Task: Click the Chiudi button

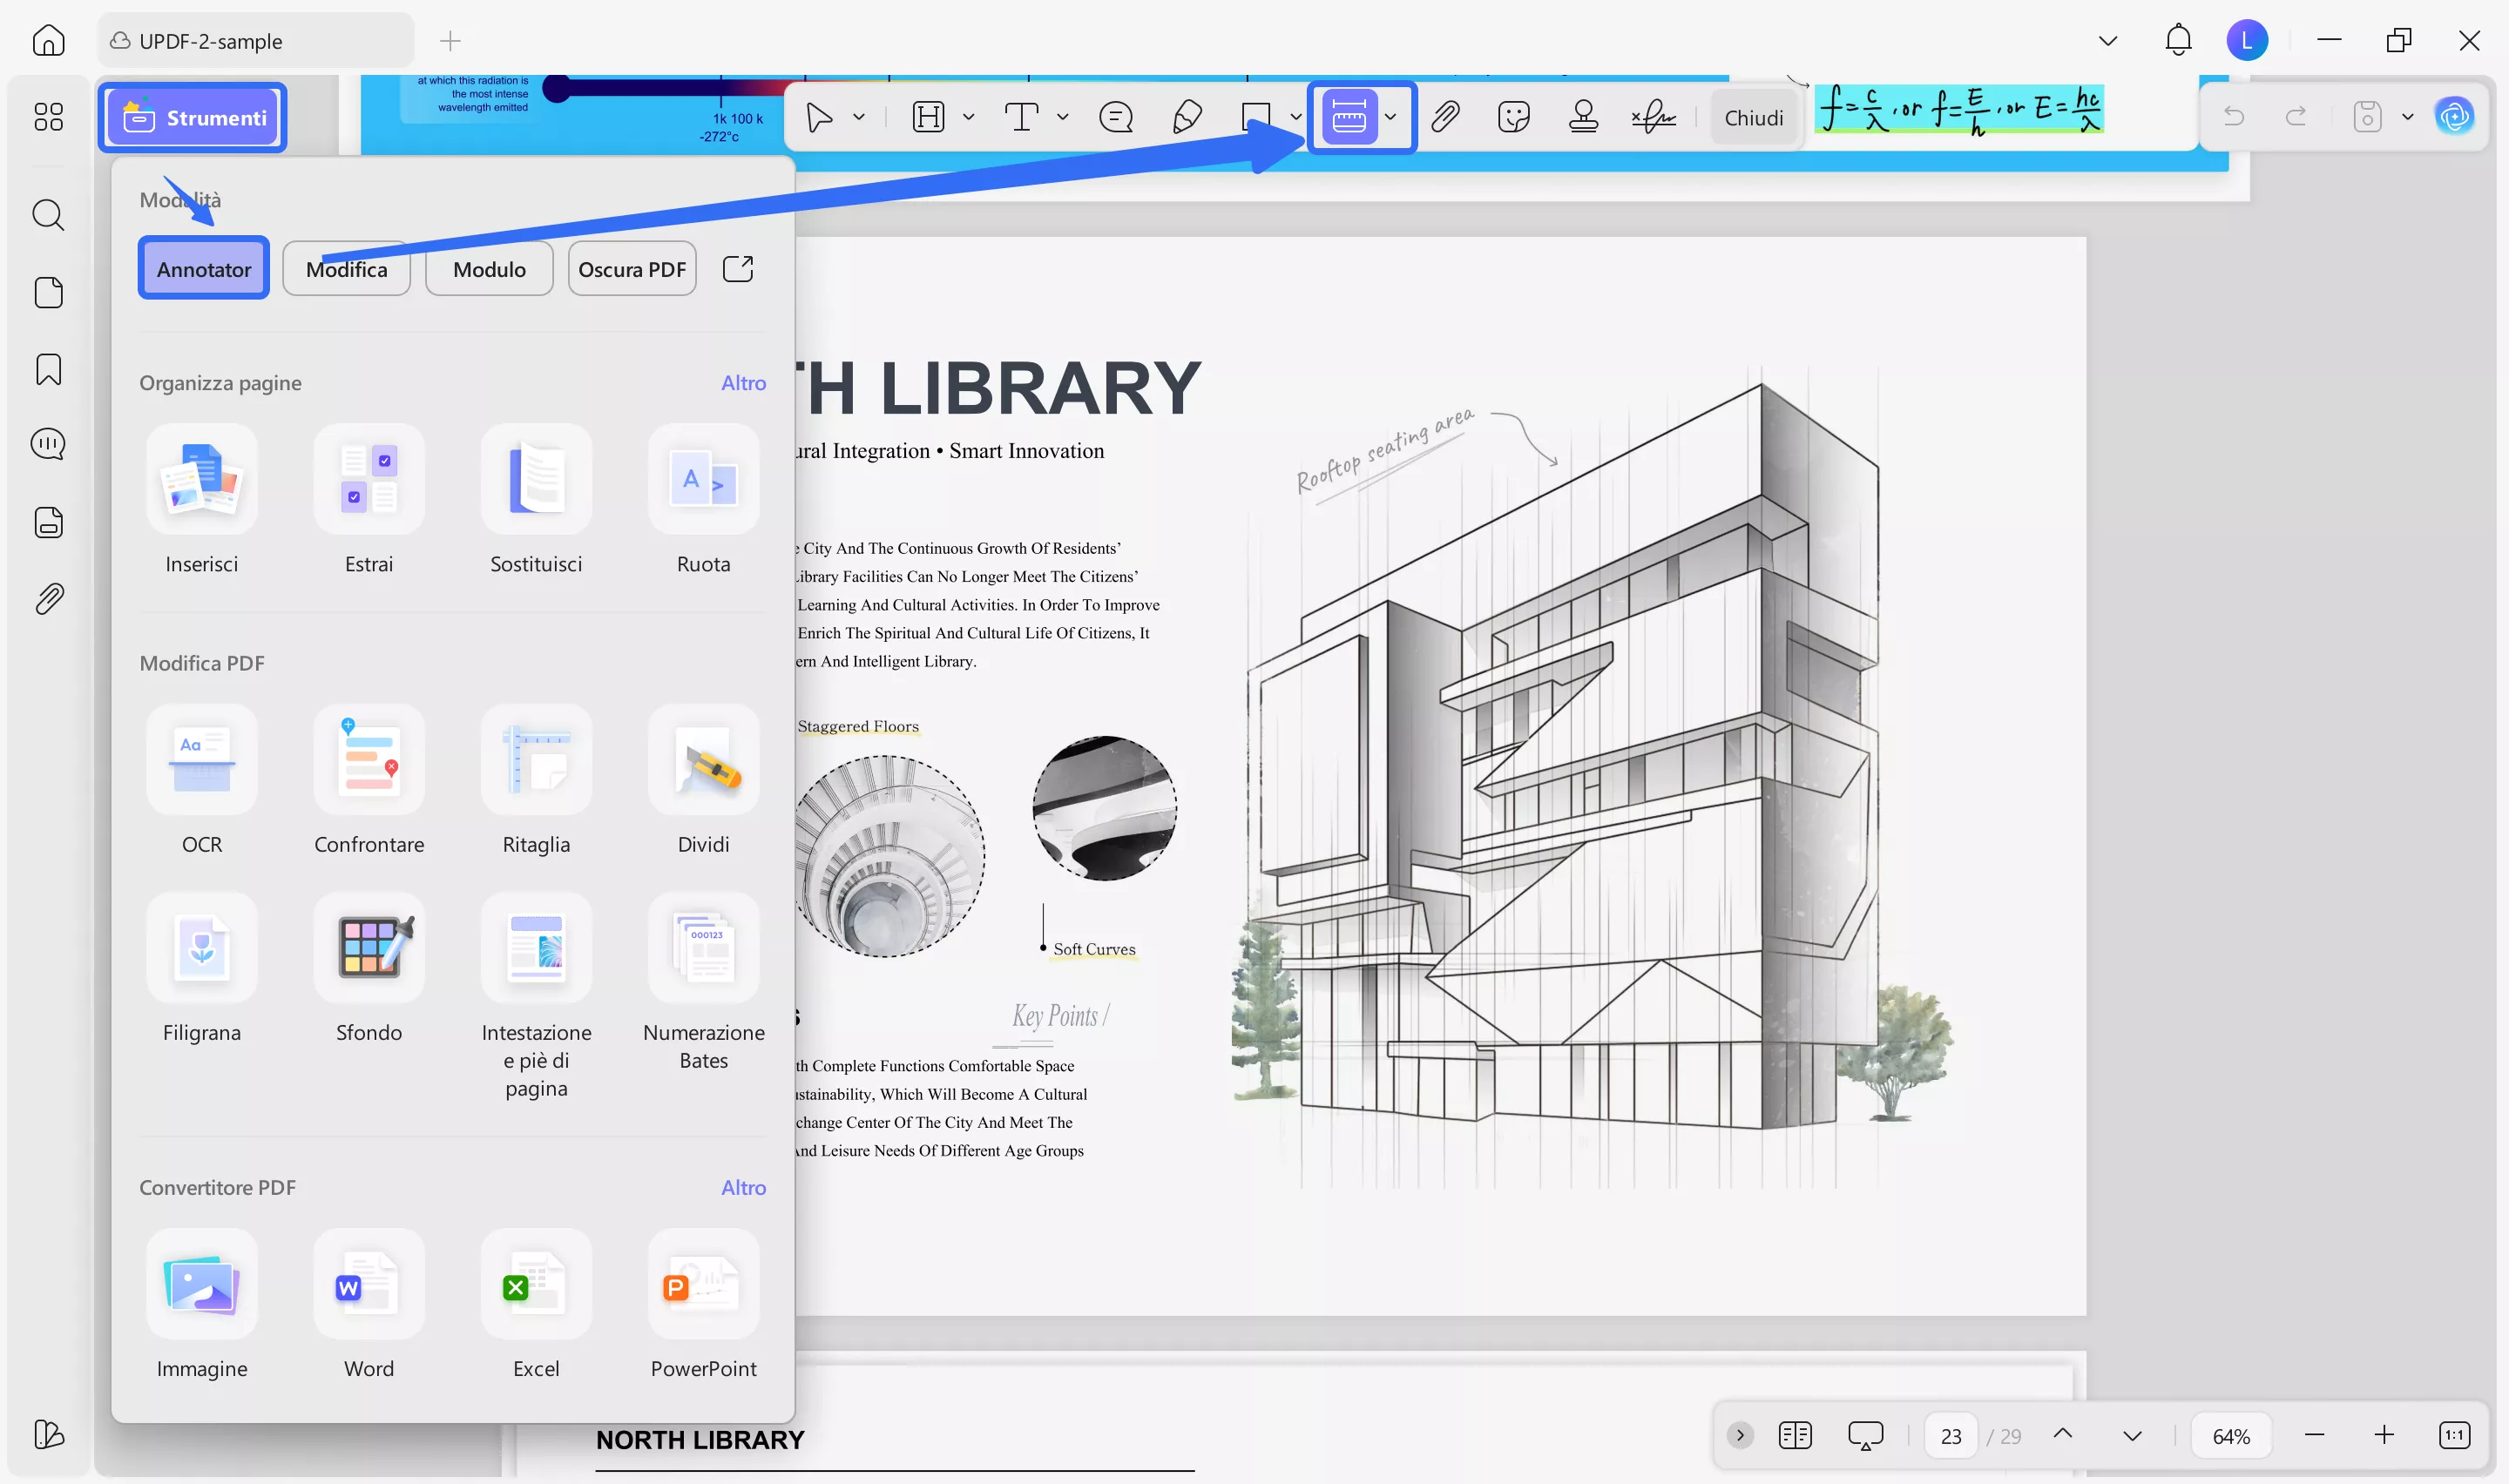Action: coord(1753,118)
